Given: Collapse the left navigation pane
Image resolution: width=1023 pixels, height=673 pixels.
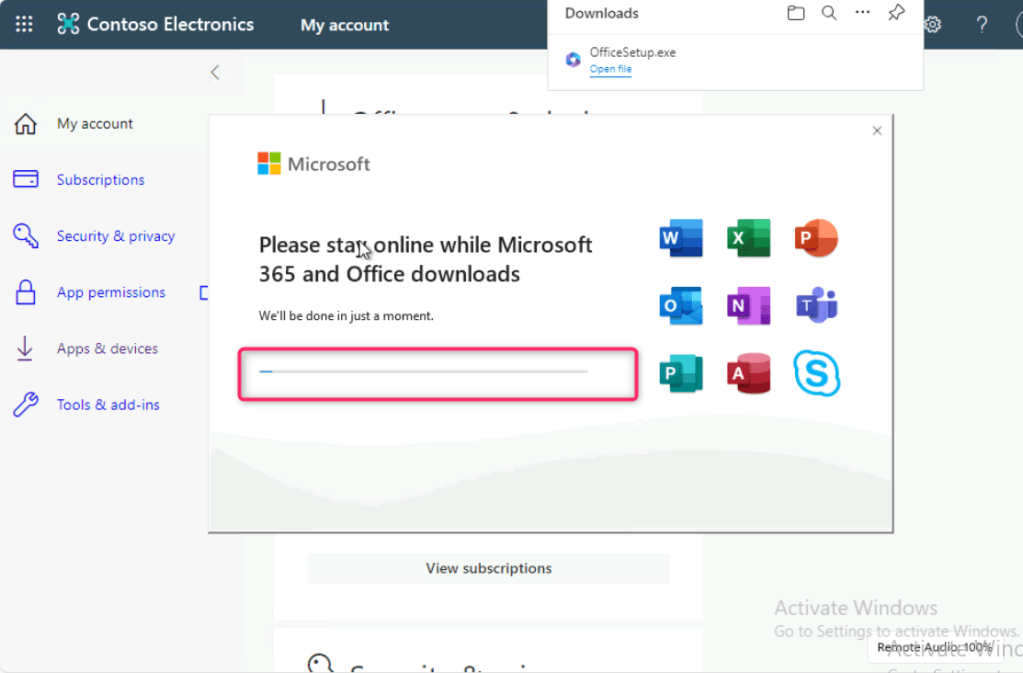Looking at the screenshot, I should (214, 72).
